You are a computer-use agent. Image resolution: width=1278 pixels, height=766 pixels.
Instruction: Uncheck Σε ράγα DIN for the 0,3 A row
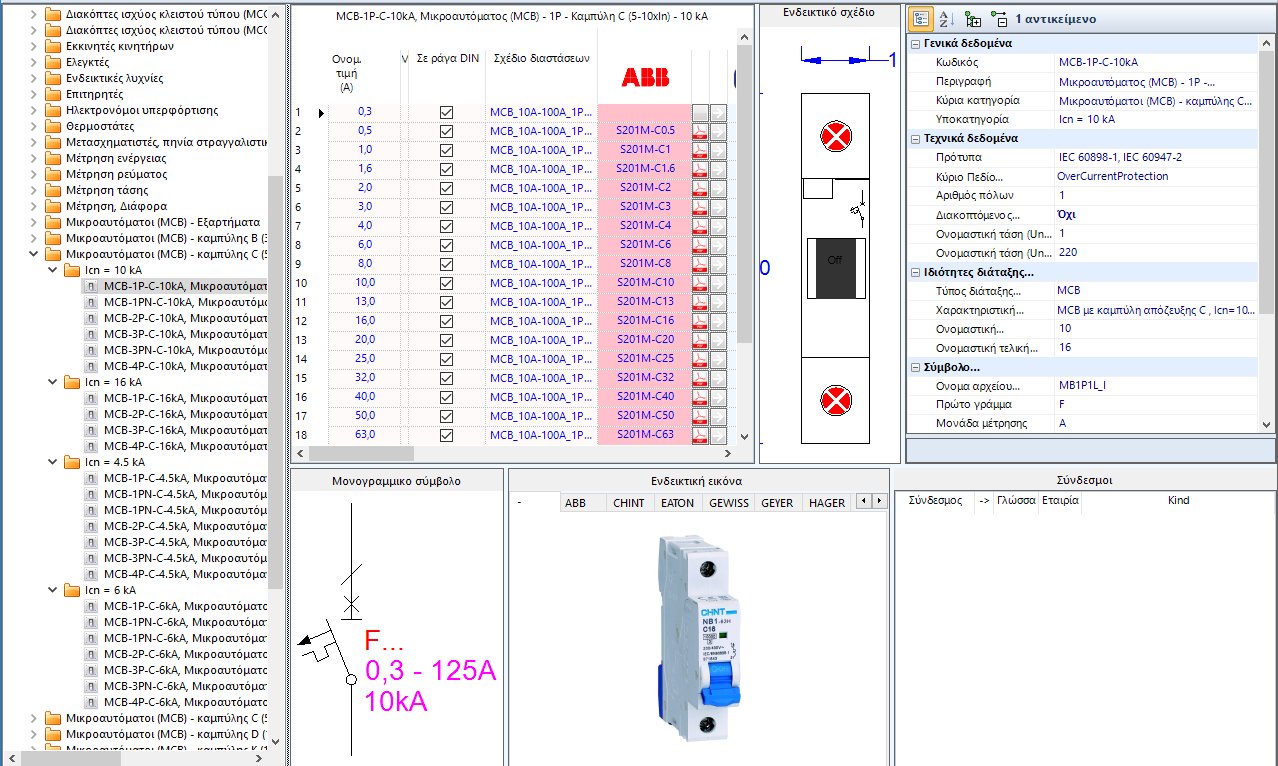pos(446,113)
